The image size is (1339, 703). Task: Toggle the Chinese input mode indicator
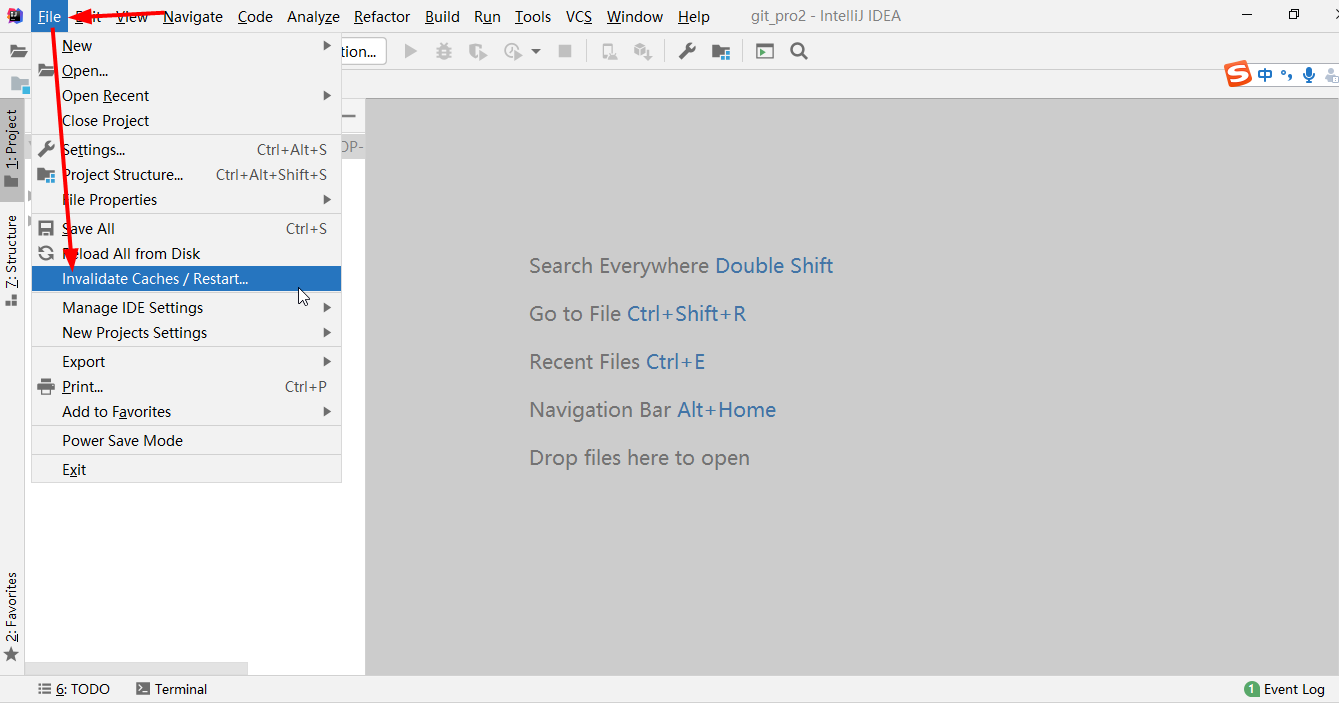[x=1265, y=75]
